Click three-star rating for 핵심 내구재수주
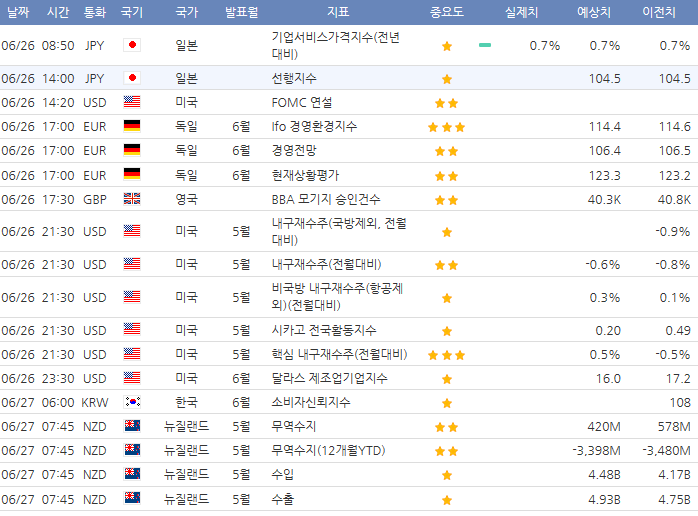The width and height of the screenshot is (698, 516). tap(446, 355)
